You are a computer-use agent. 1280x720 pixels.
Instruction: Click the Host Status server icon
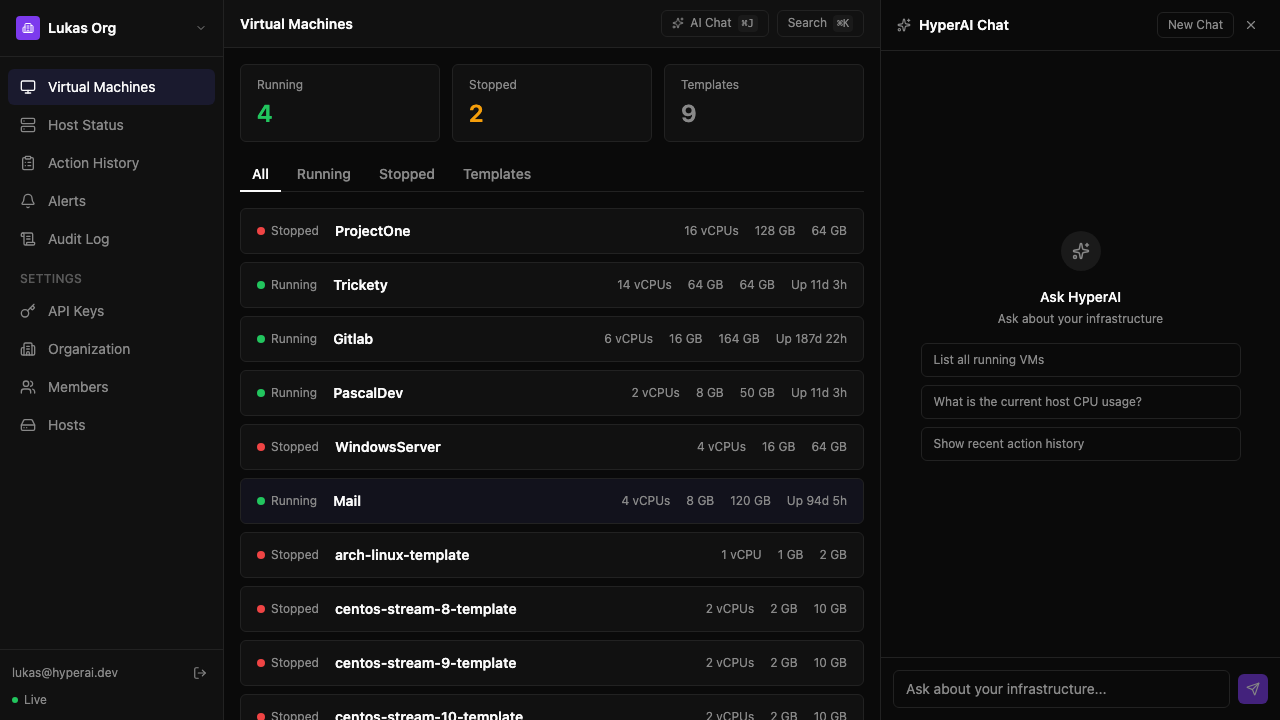[x=28, y=125]
